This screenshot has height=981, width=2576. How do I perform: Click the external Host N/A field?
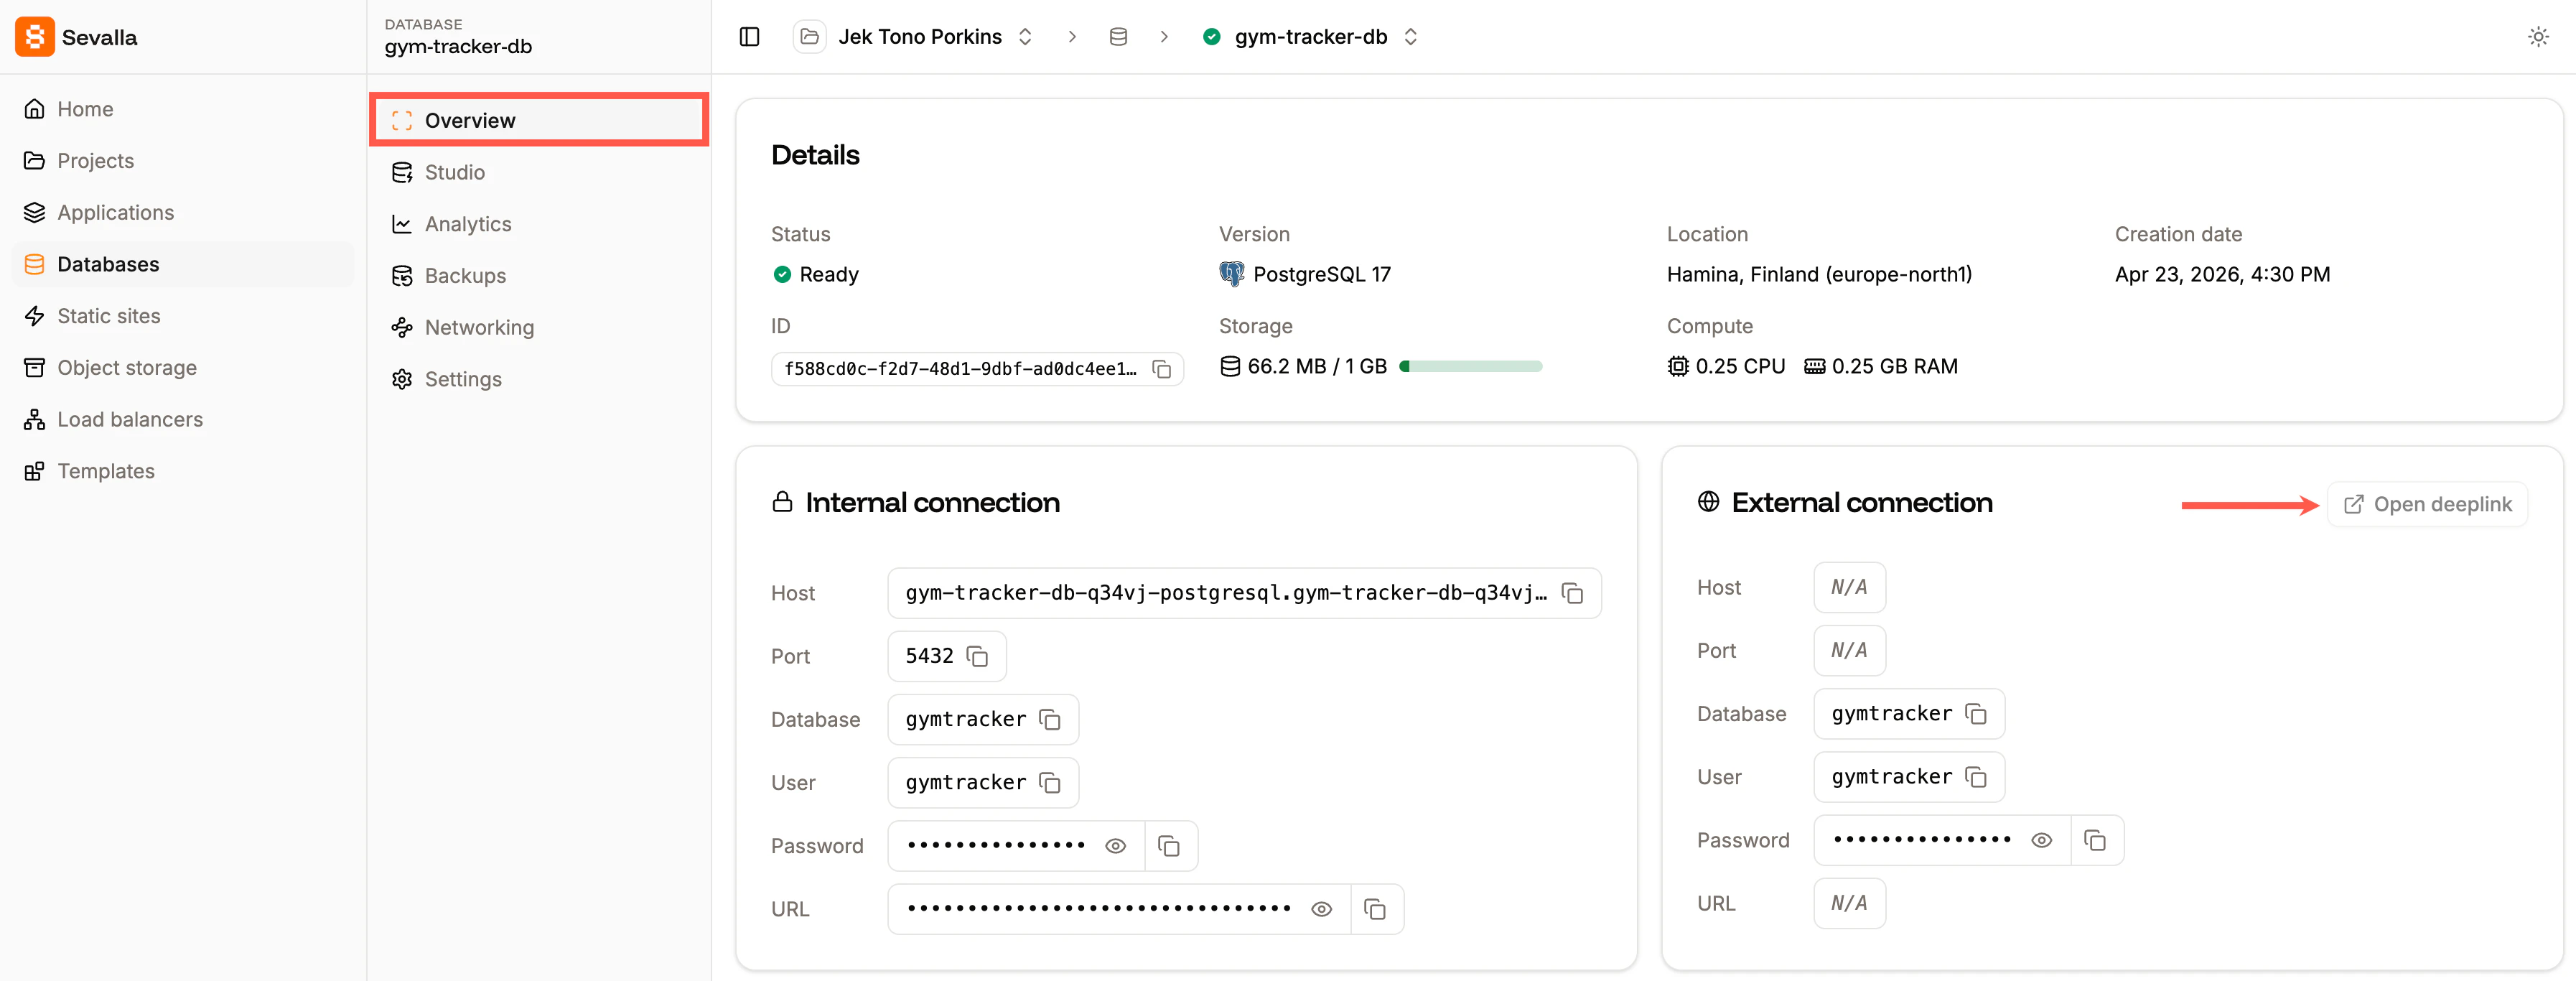(x=1849, y=587)
